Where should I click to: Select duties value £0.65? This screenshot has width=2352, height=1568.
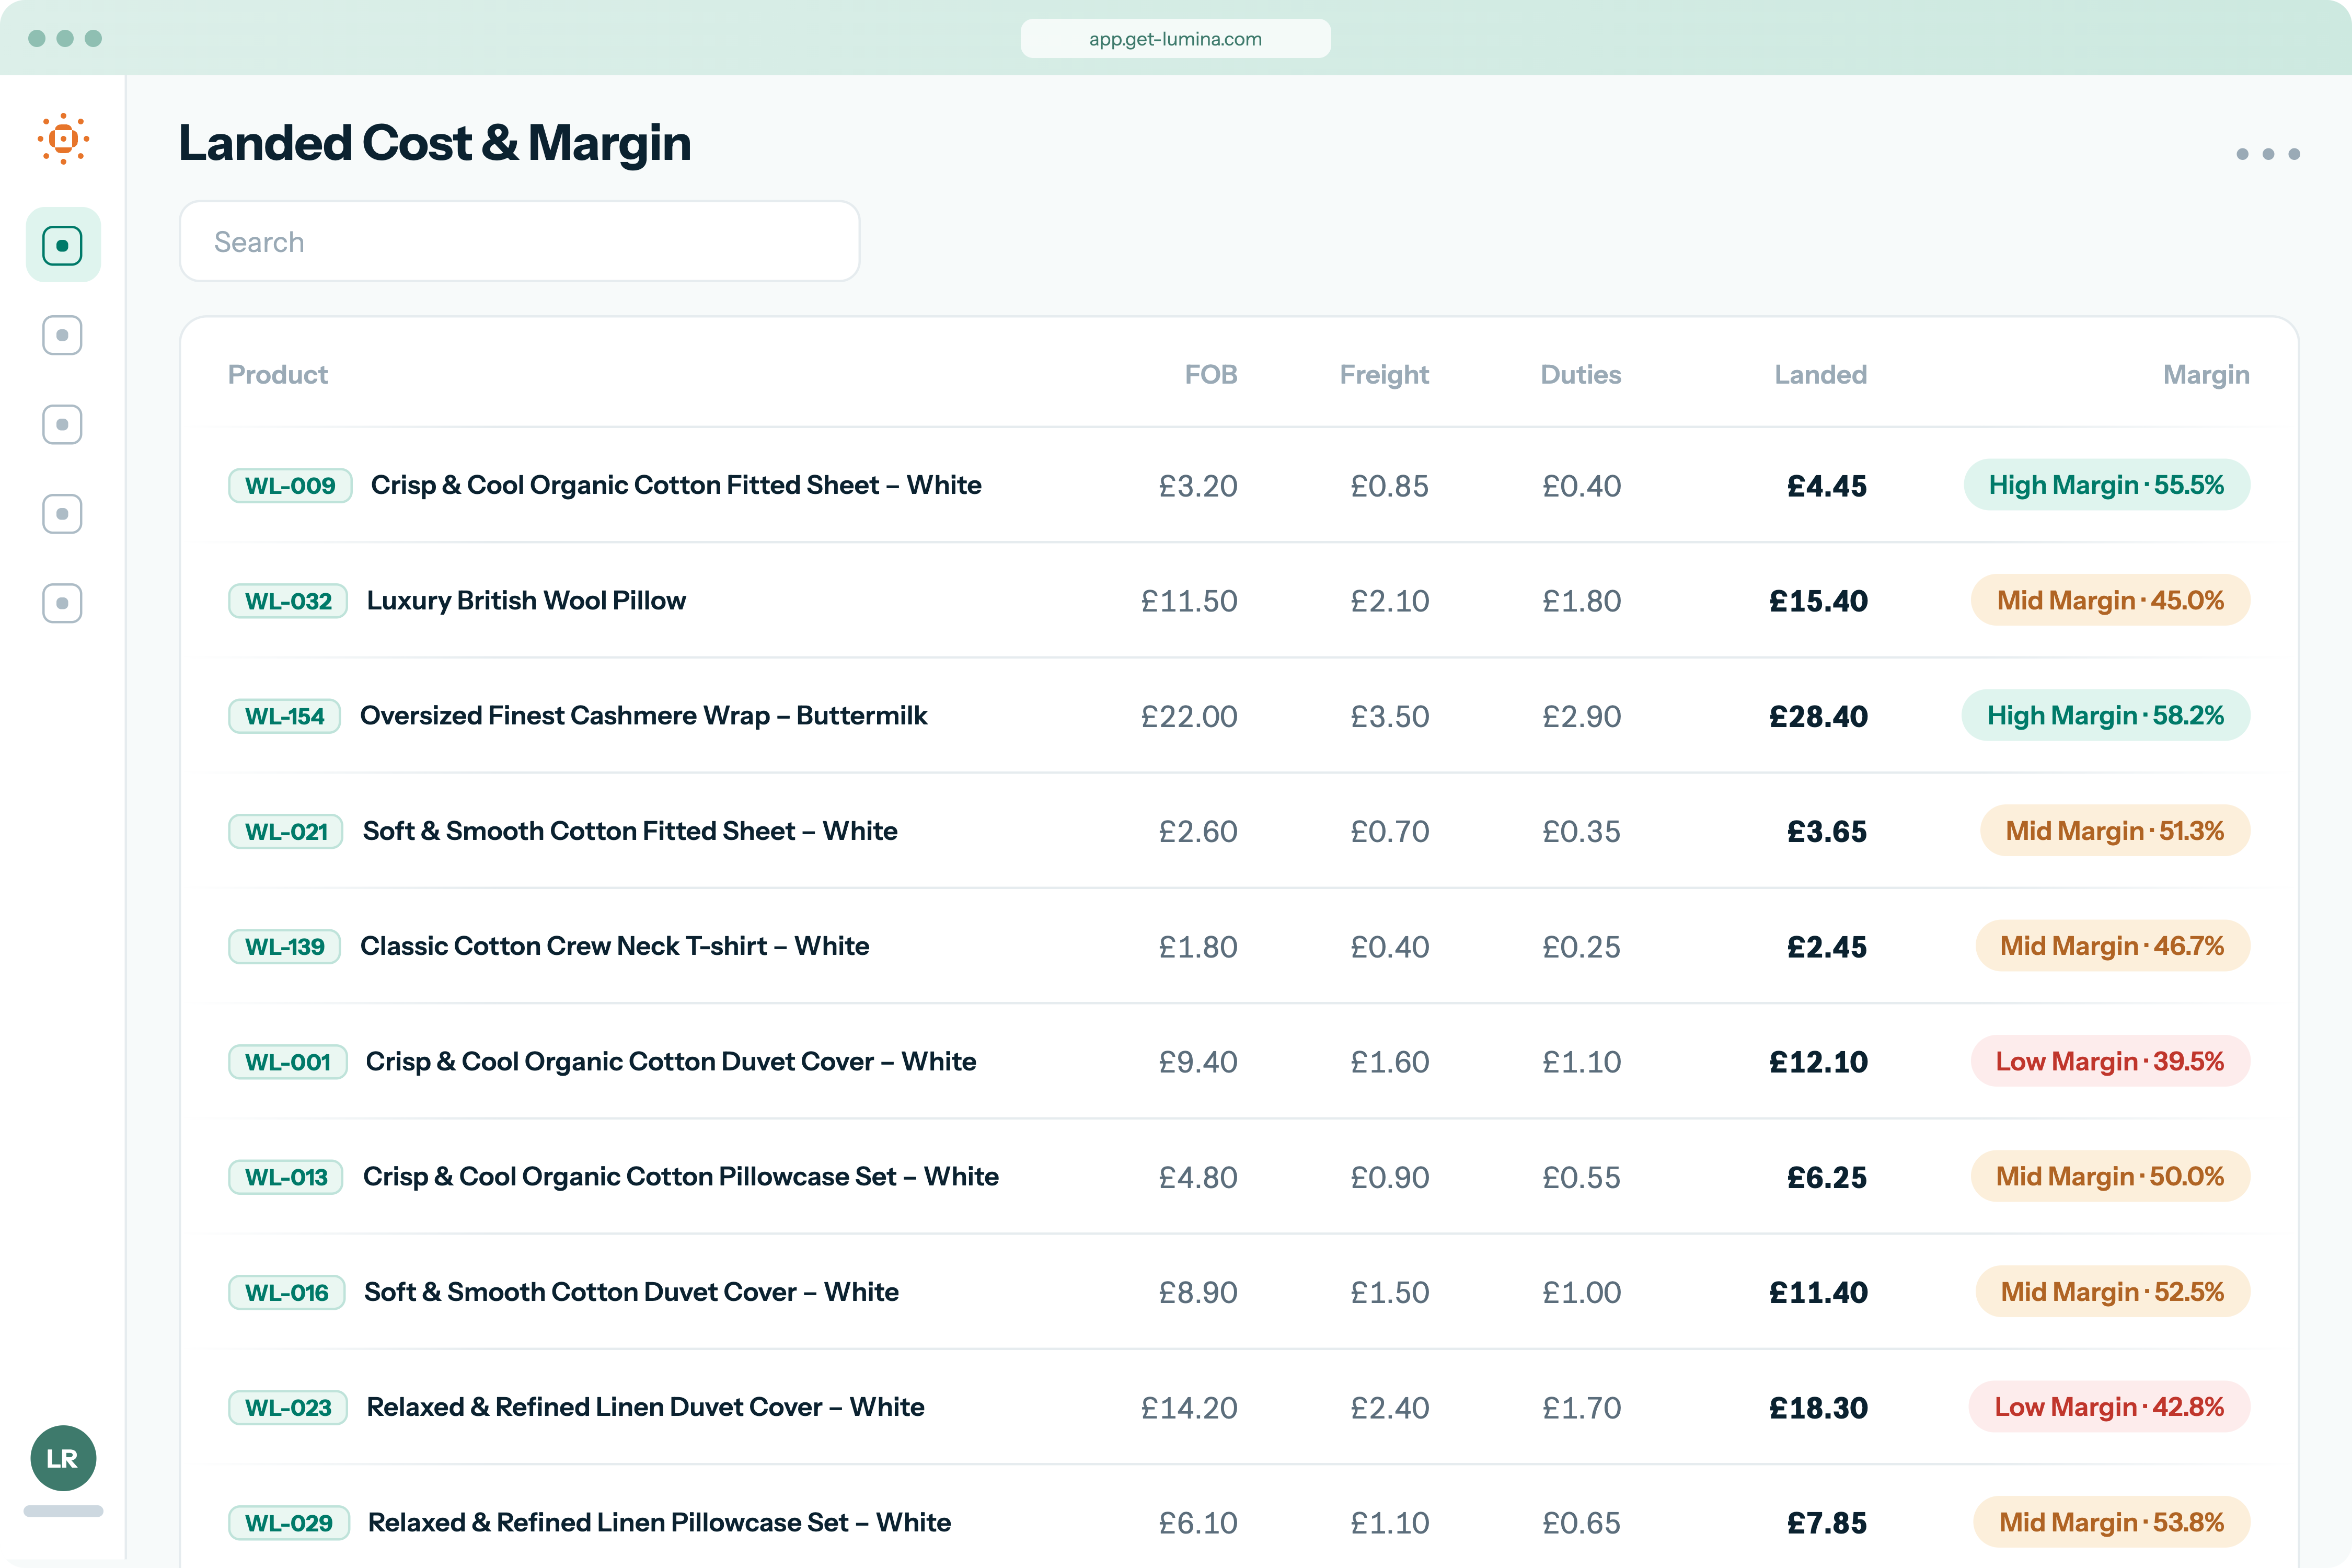(1581, 1523)
